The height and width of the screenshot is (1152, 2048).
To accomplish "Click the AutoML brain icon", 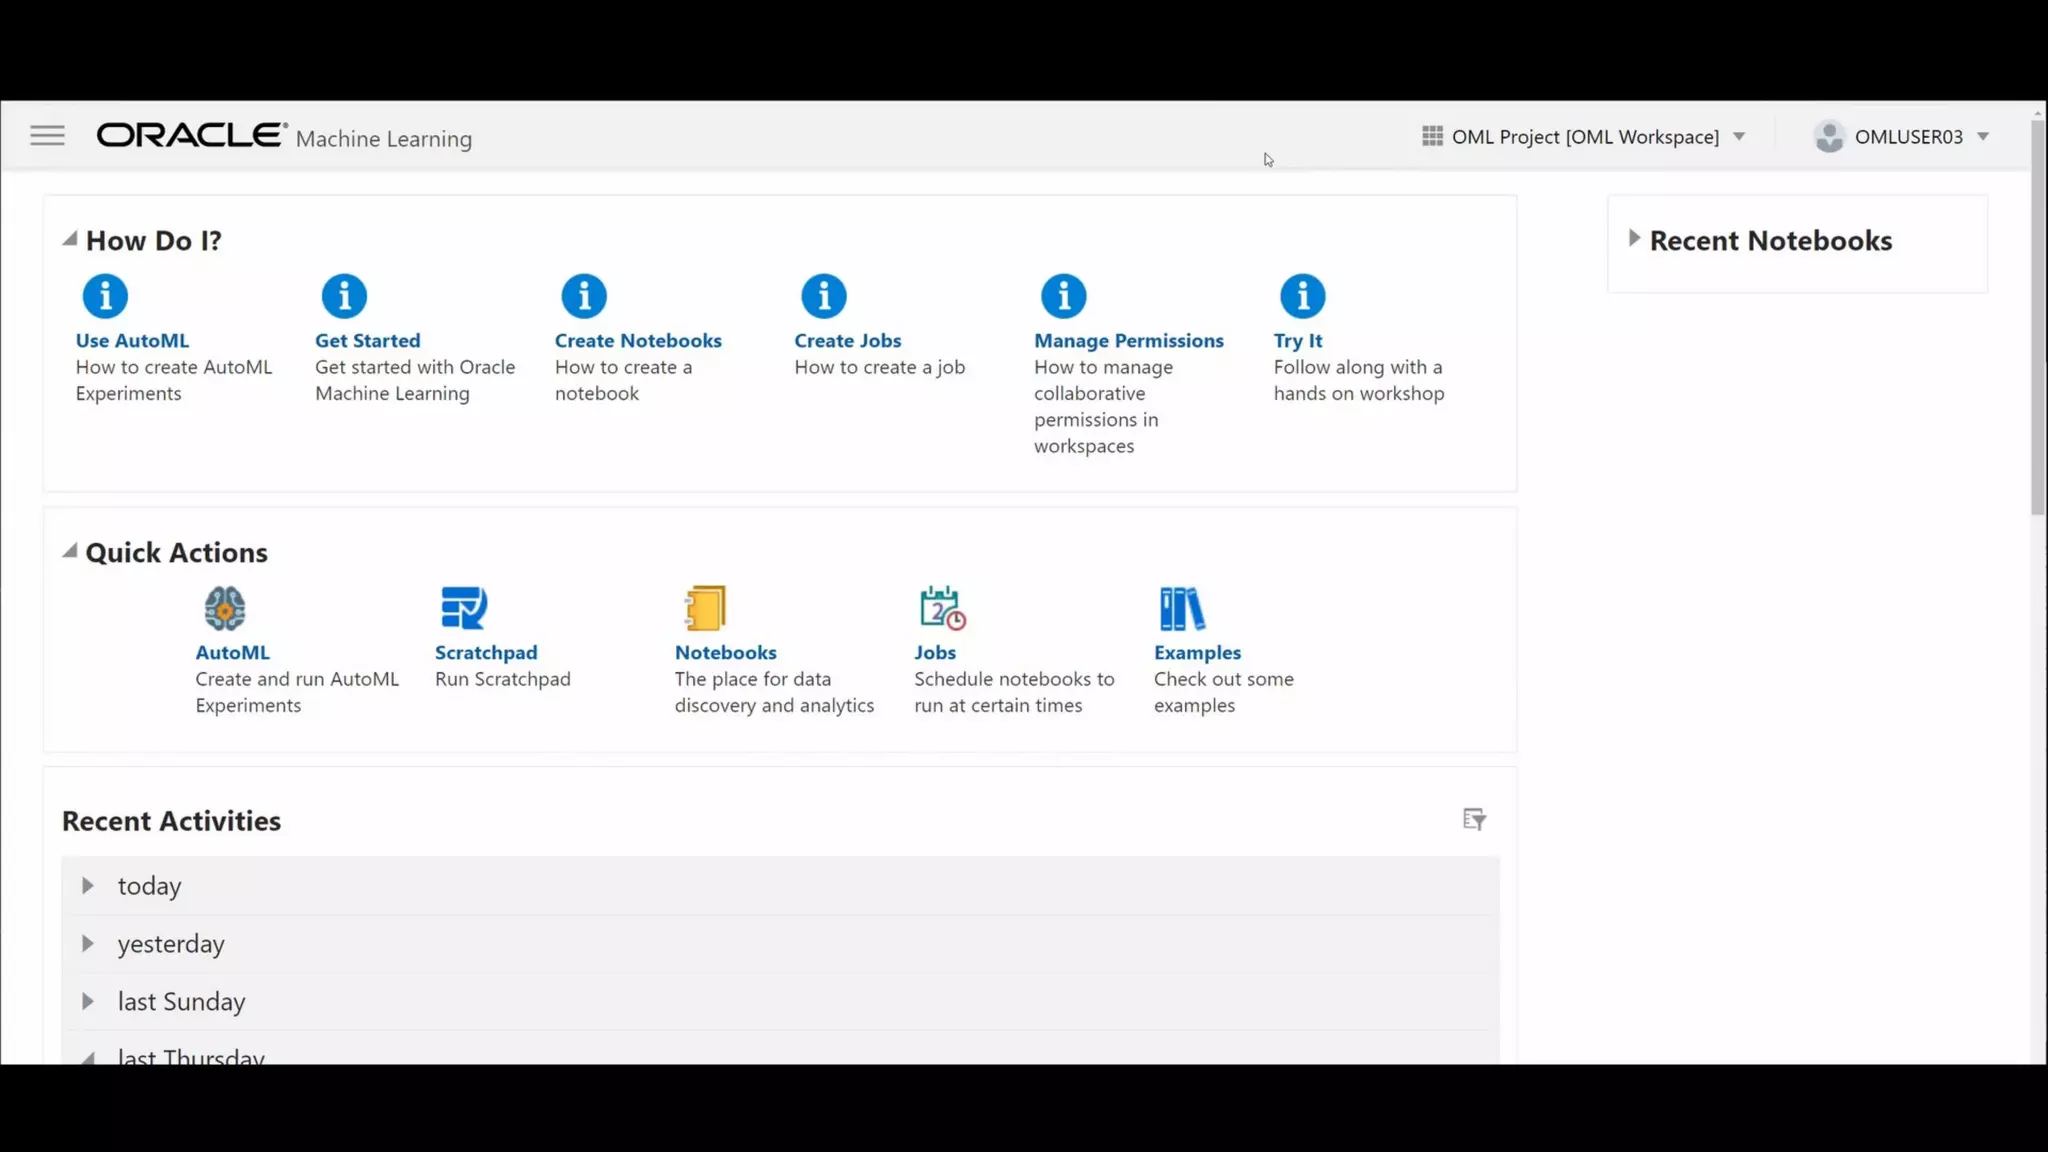I will (225, 608).
